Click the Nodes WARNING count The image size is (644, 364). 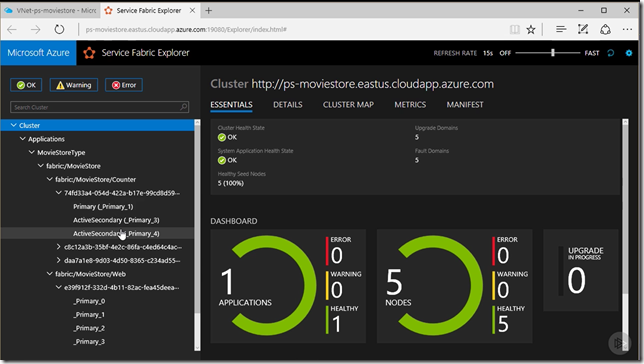click(503, 290)
